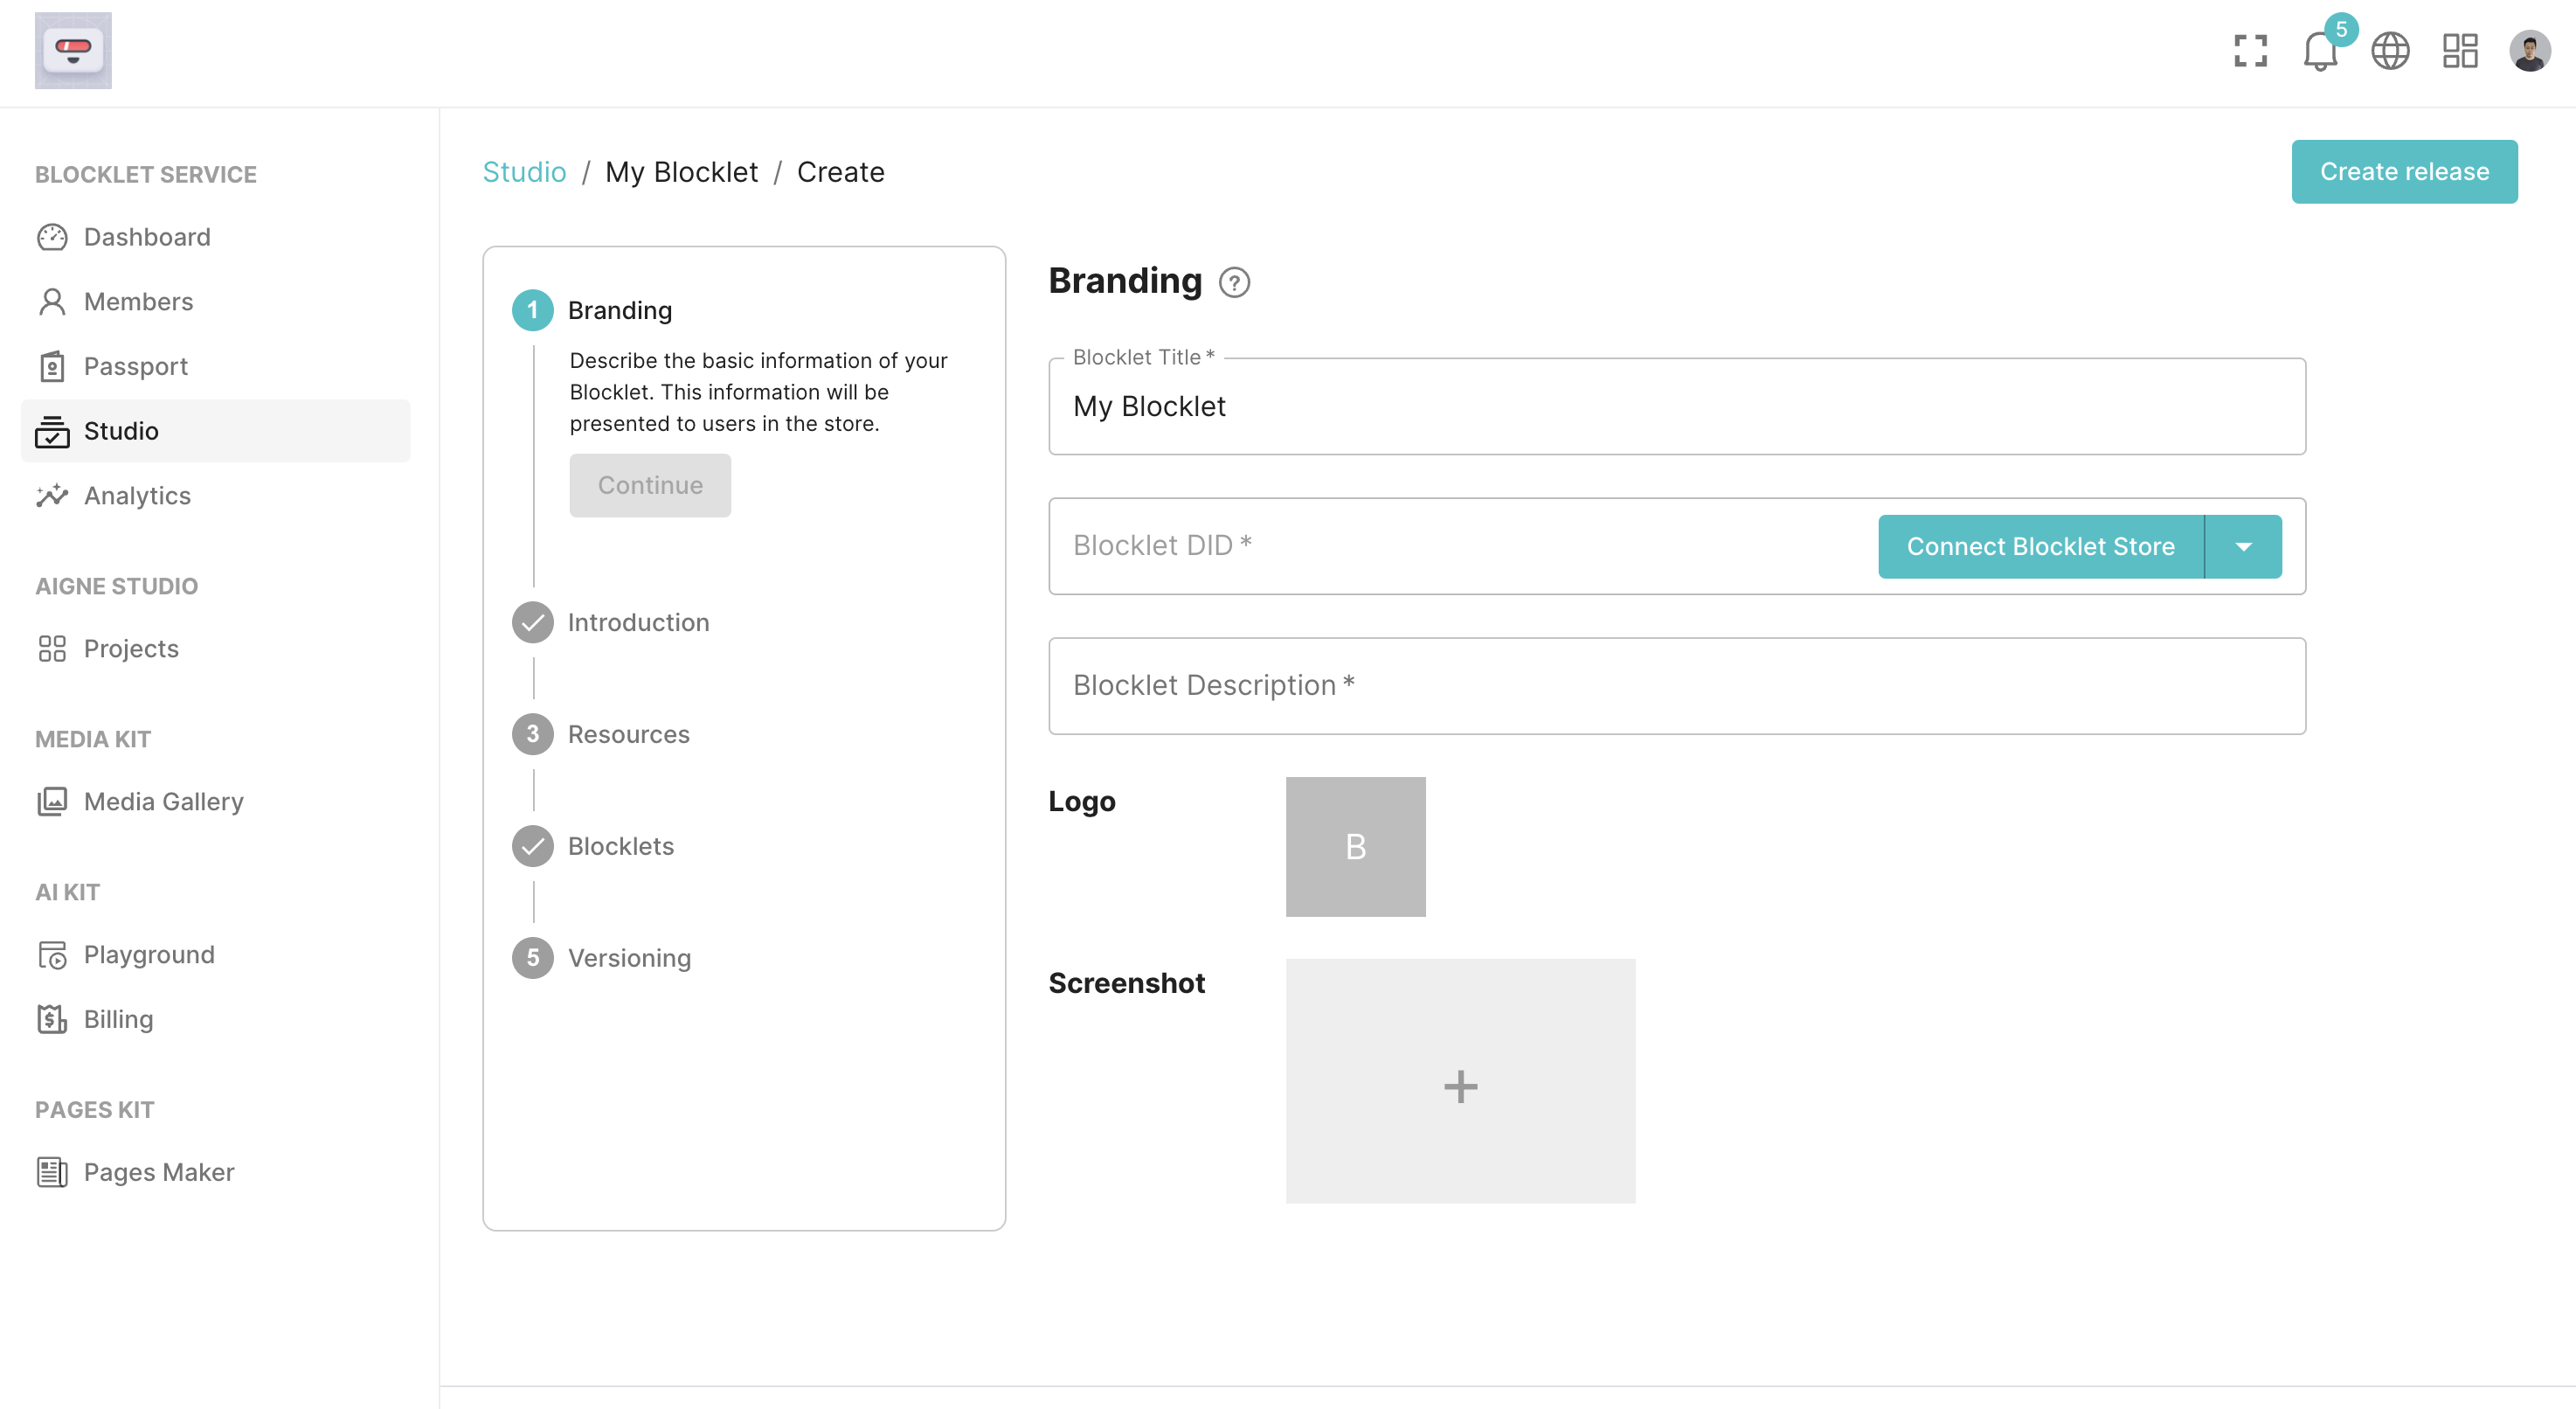This screenshot has height=1409, width=2576.
Task: Open Playground under AI Kit
Action: 149,954
